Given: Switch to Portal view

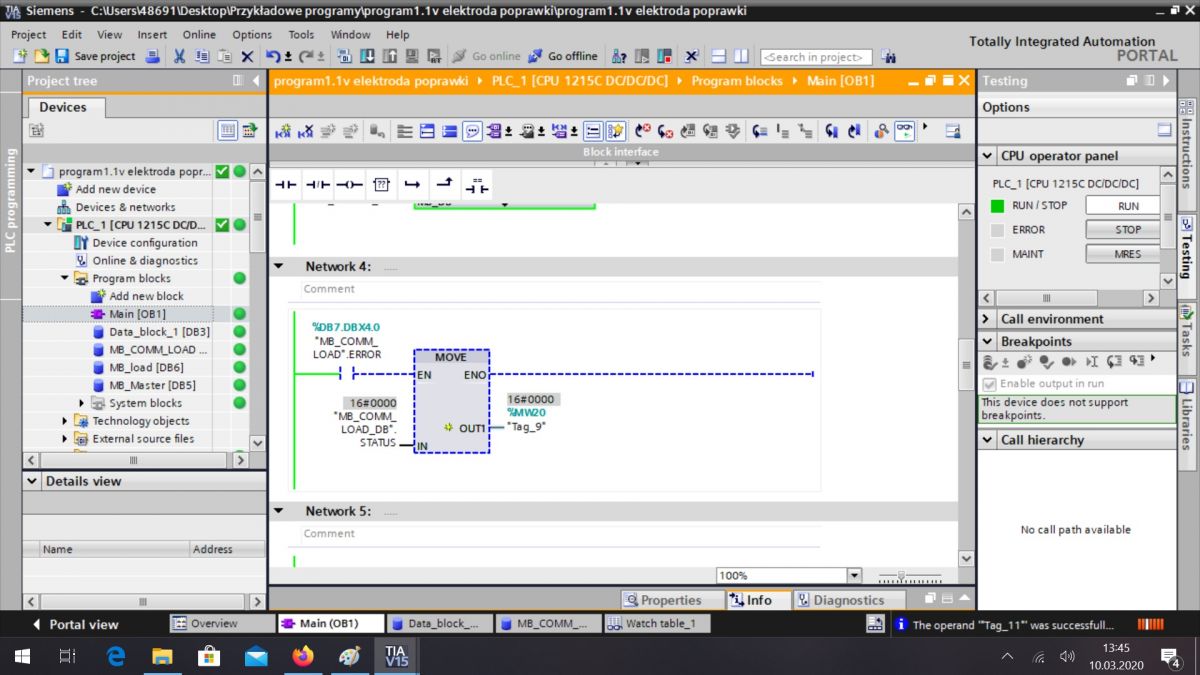Looking at the screenshot, I should 75,624.
